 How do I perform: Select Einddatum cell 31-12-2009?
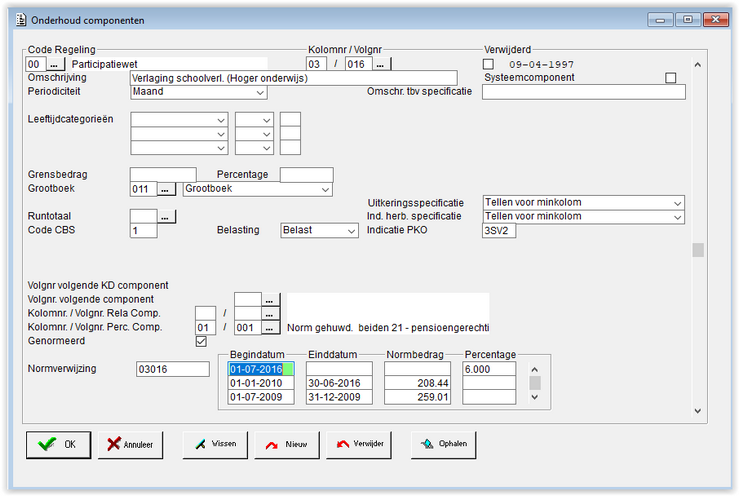click(339, 397)
